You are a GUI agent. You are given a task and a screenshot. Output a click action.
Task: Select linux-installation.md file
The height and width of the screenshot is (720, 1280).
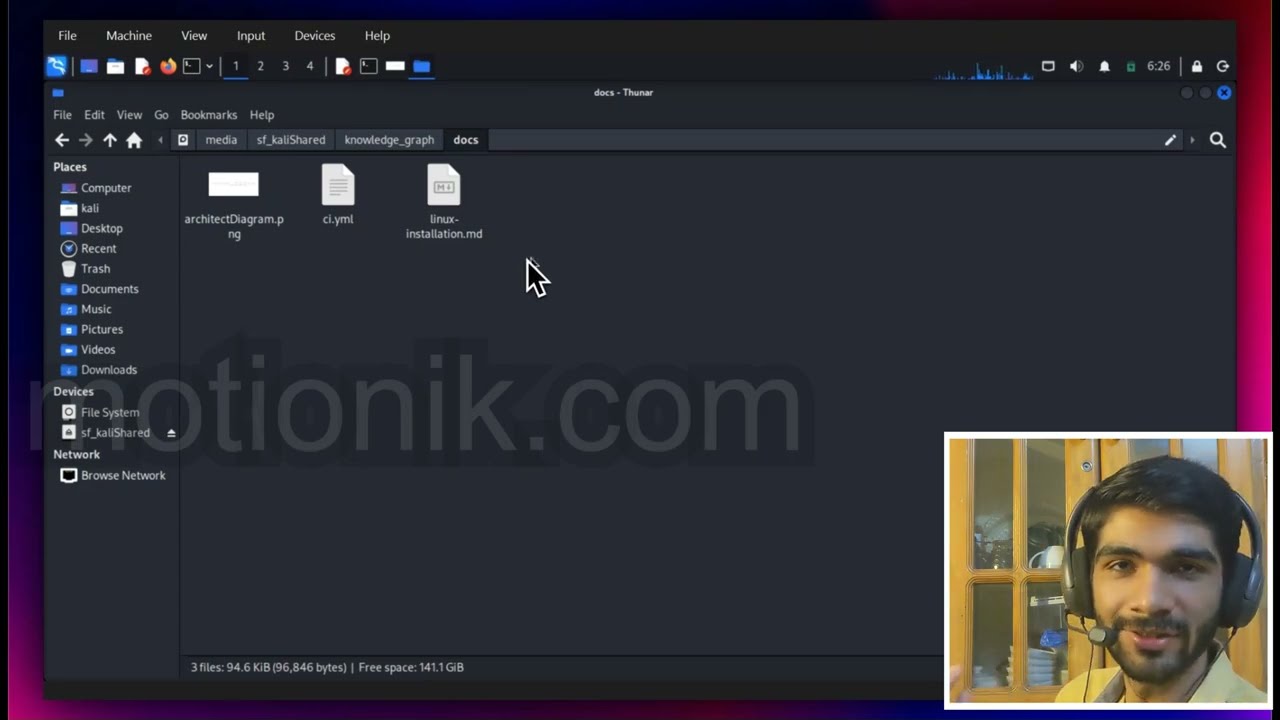[x=444, y=203]
